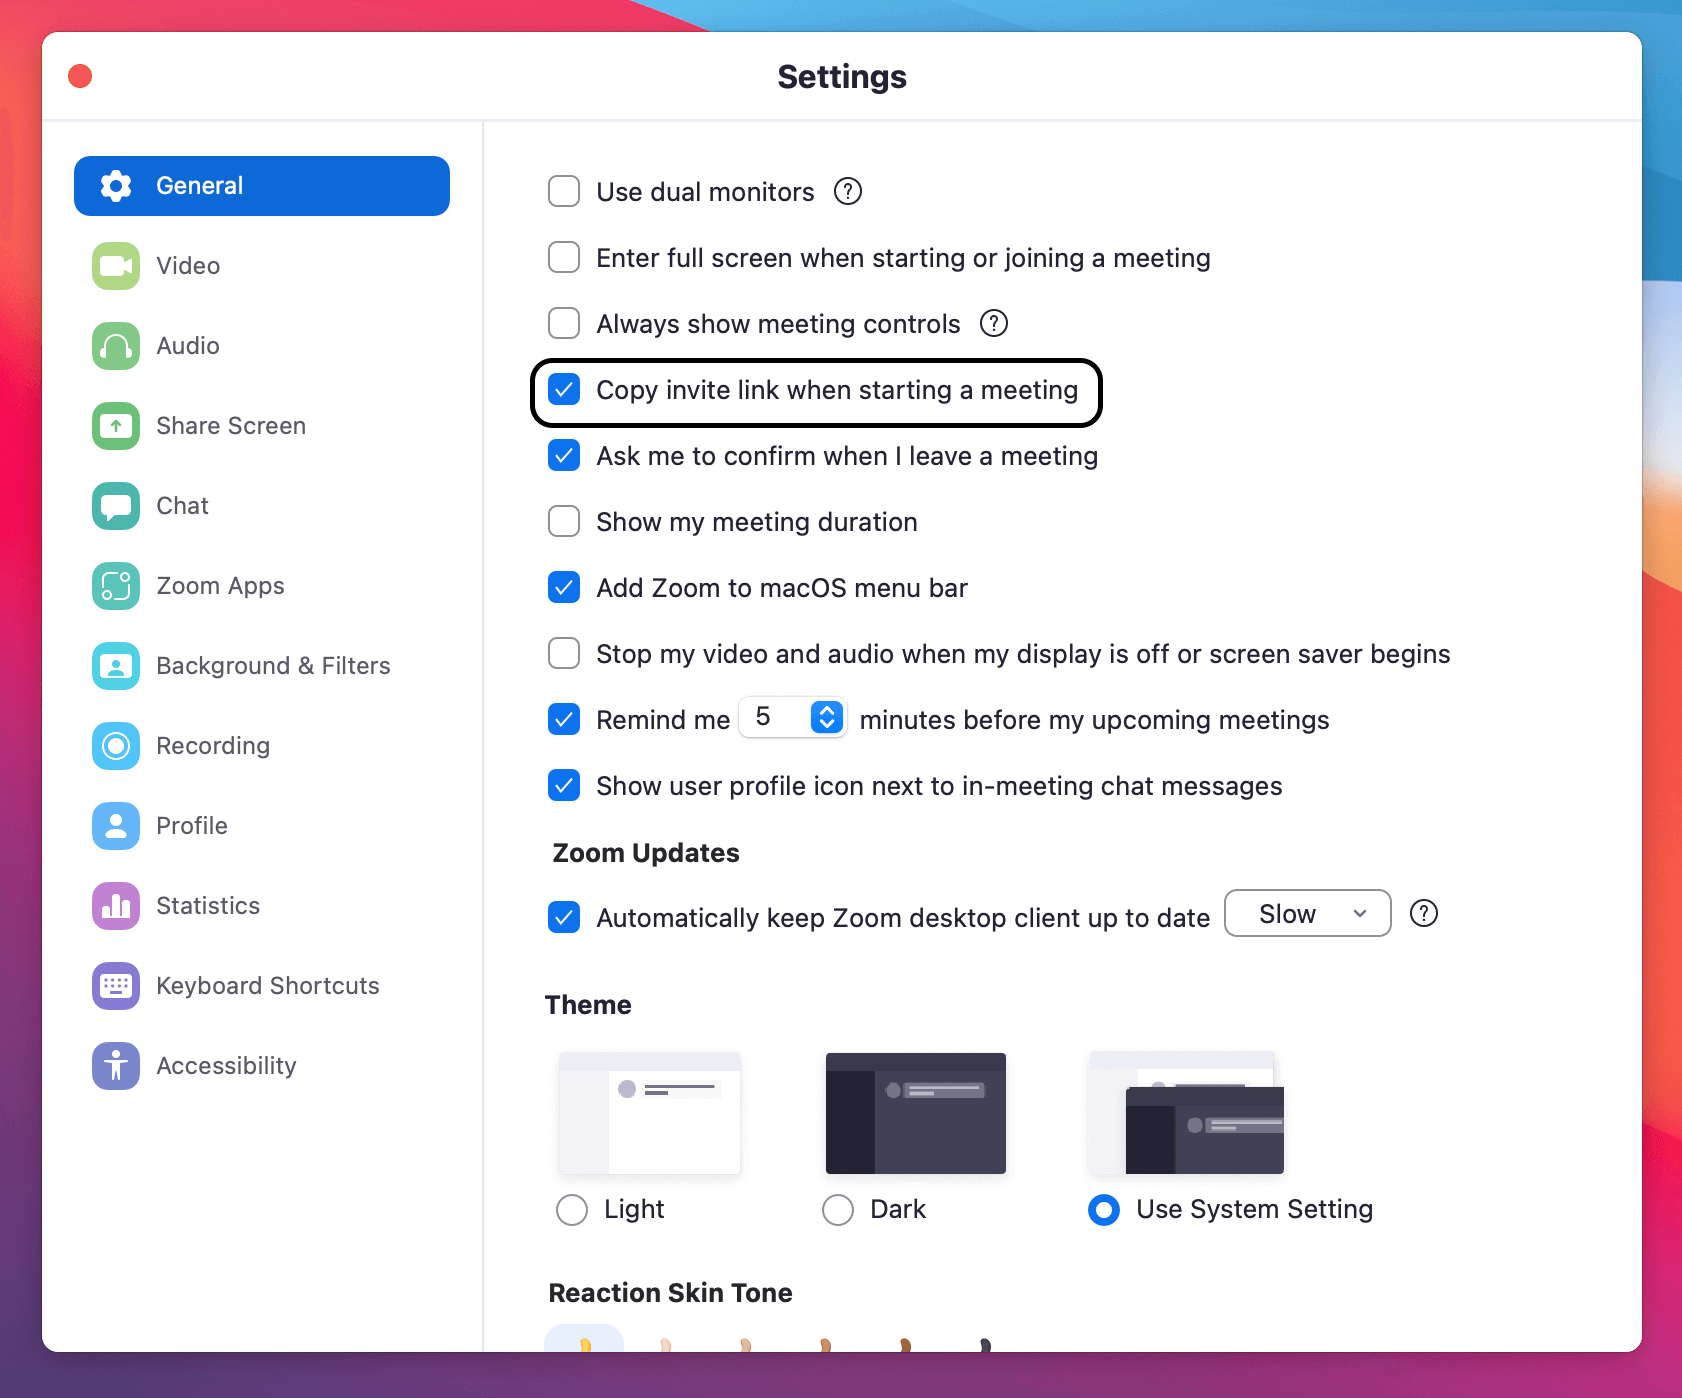Uncheck Show user profile icon in chat

click(x=564, y=785)
